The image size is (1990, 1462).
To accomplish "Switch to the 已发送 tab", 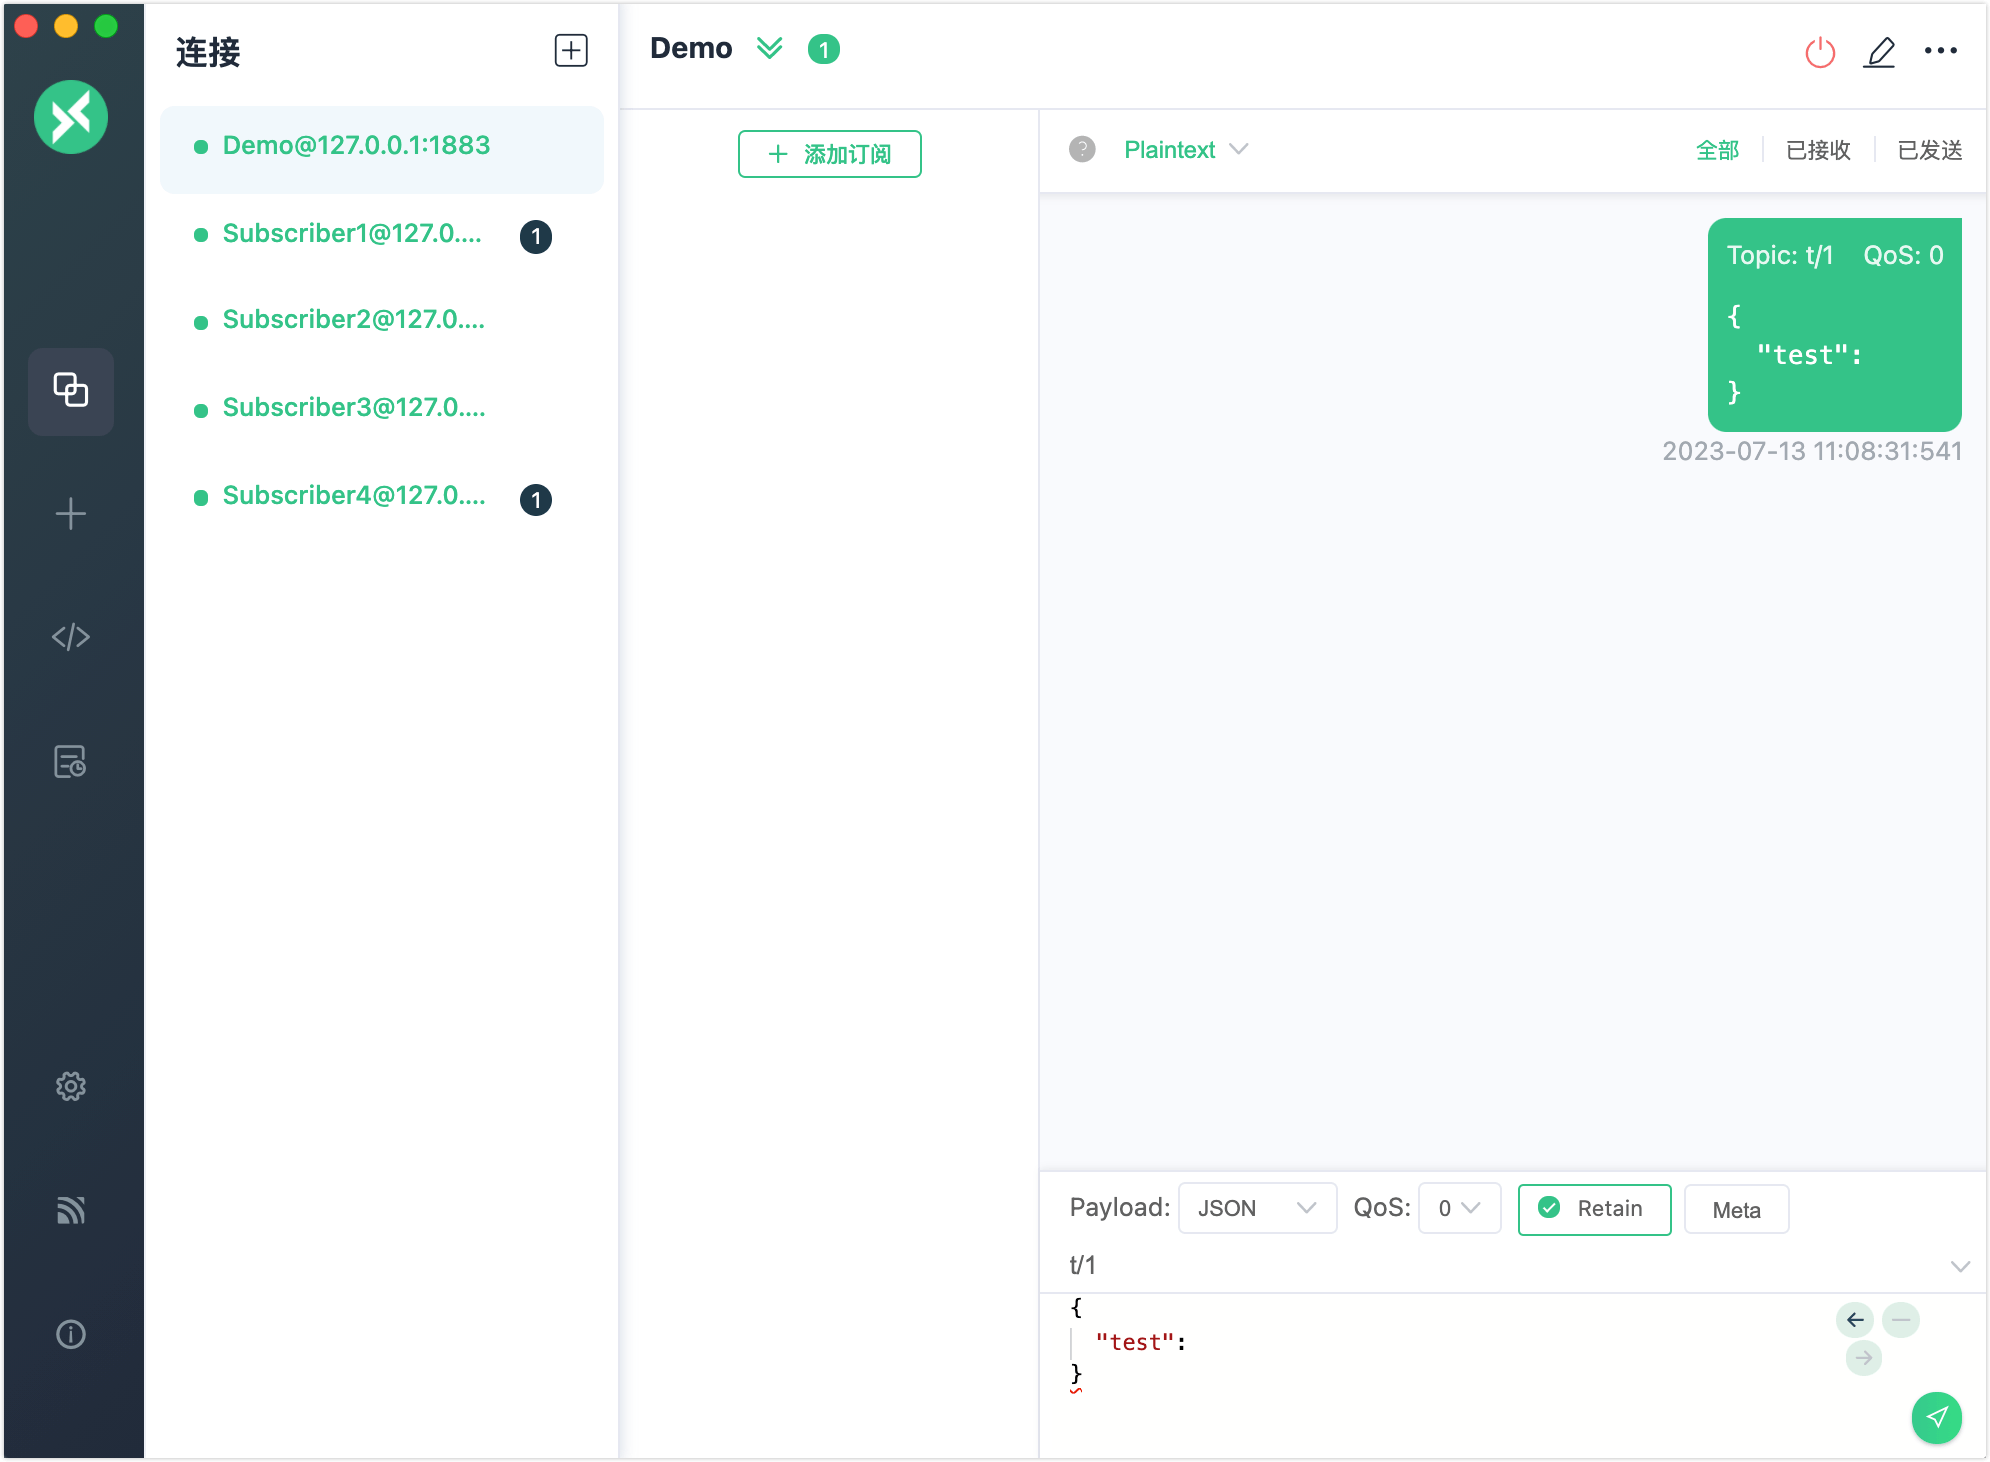I will pos(1929,149).
